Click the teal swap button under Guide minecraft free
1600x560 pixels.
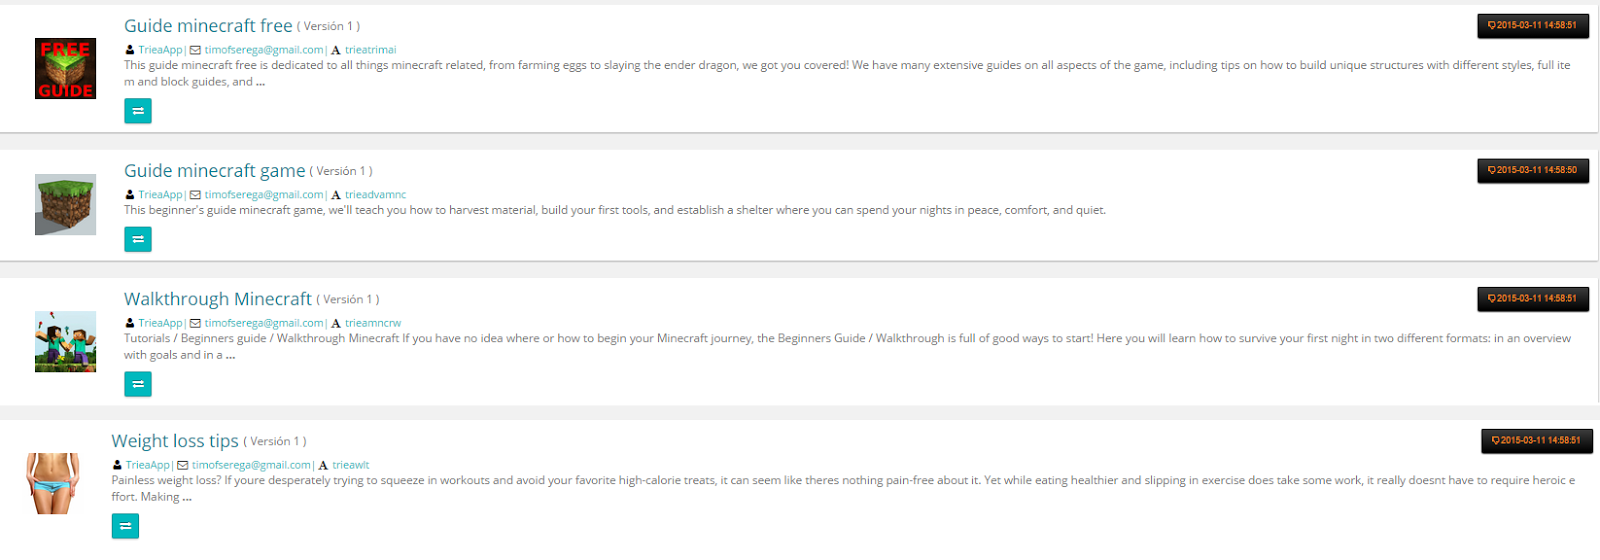138,111
